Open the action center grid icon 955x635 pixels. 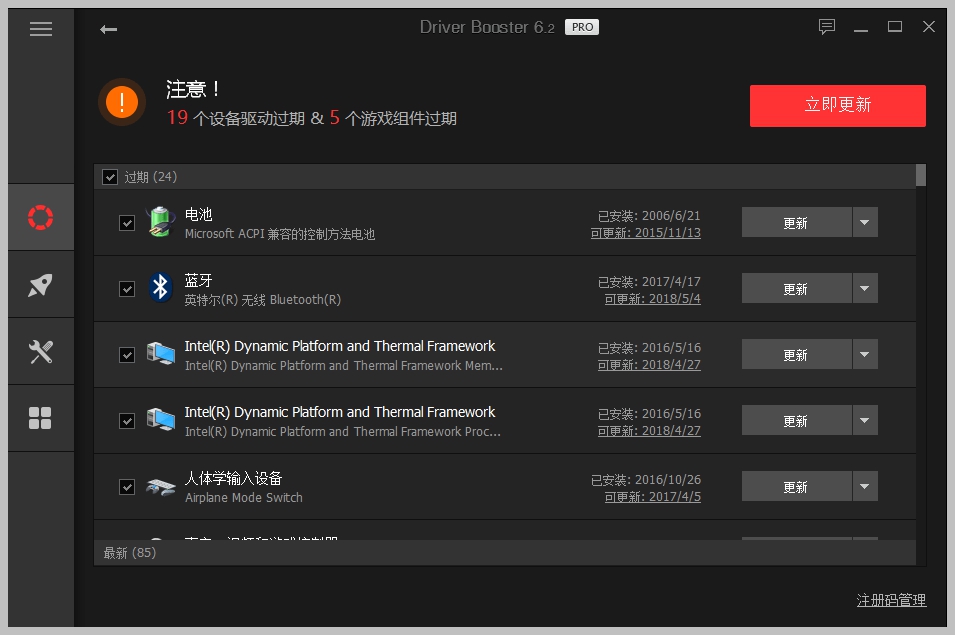[x=40, y=418]
